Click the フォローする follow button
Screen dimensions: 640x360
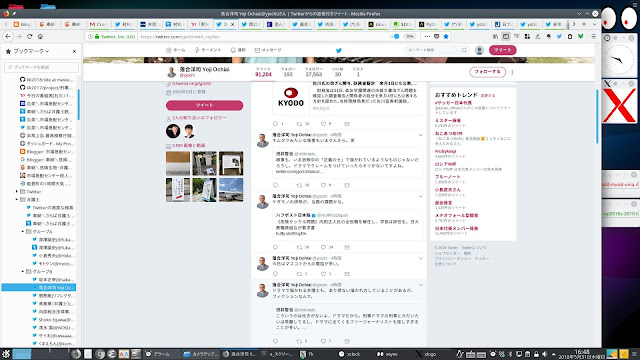tap(487, 72)
